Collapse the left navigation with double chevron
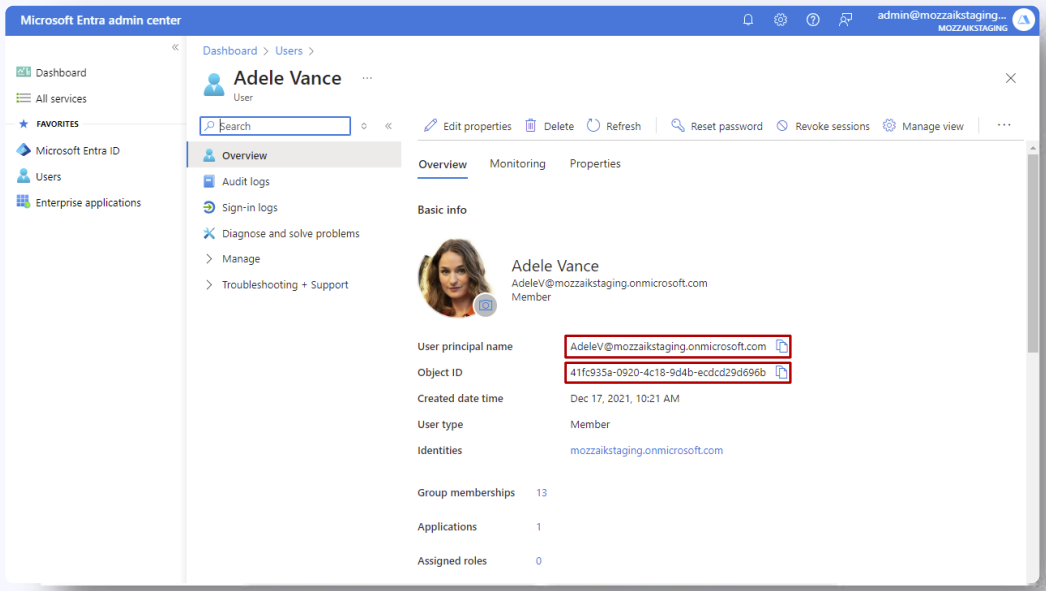Image resolution: width=1046 pixels, height=591 pixels. click(175, 47)
